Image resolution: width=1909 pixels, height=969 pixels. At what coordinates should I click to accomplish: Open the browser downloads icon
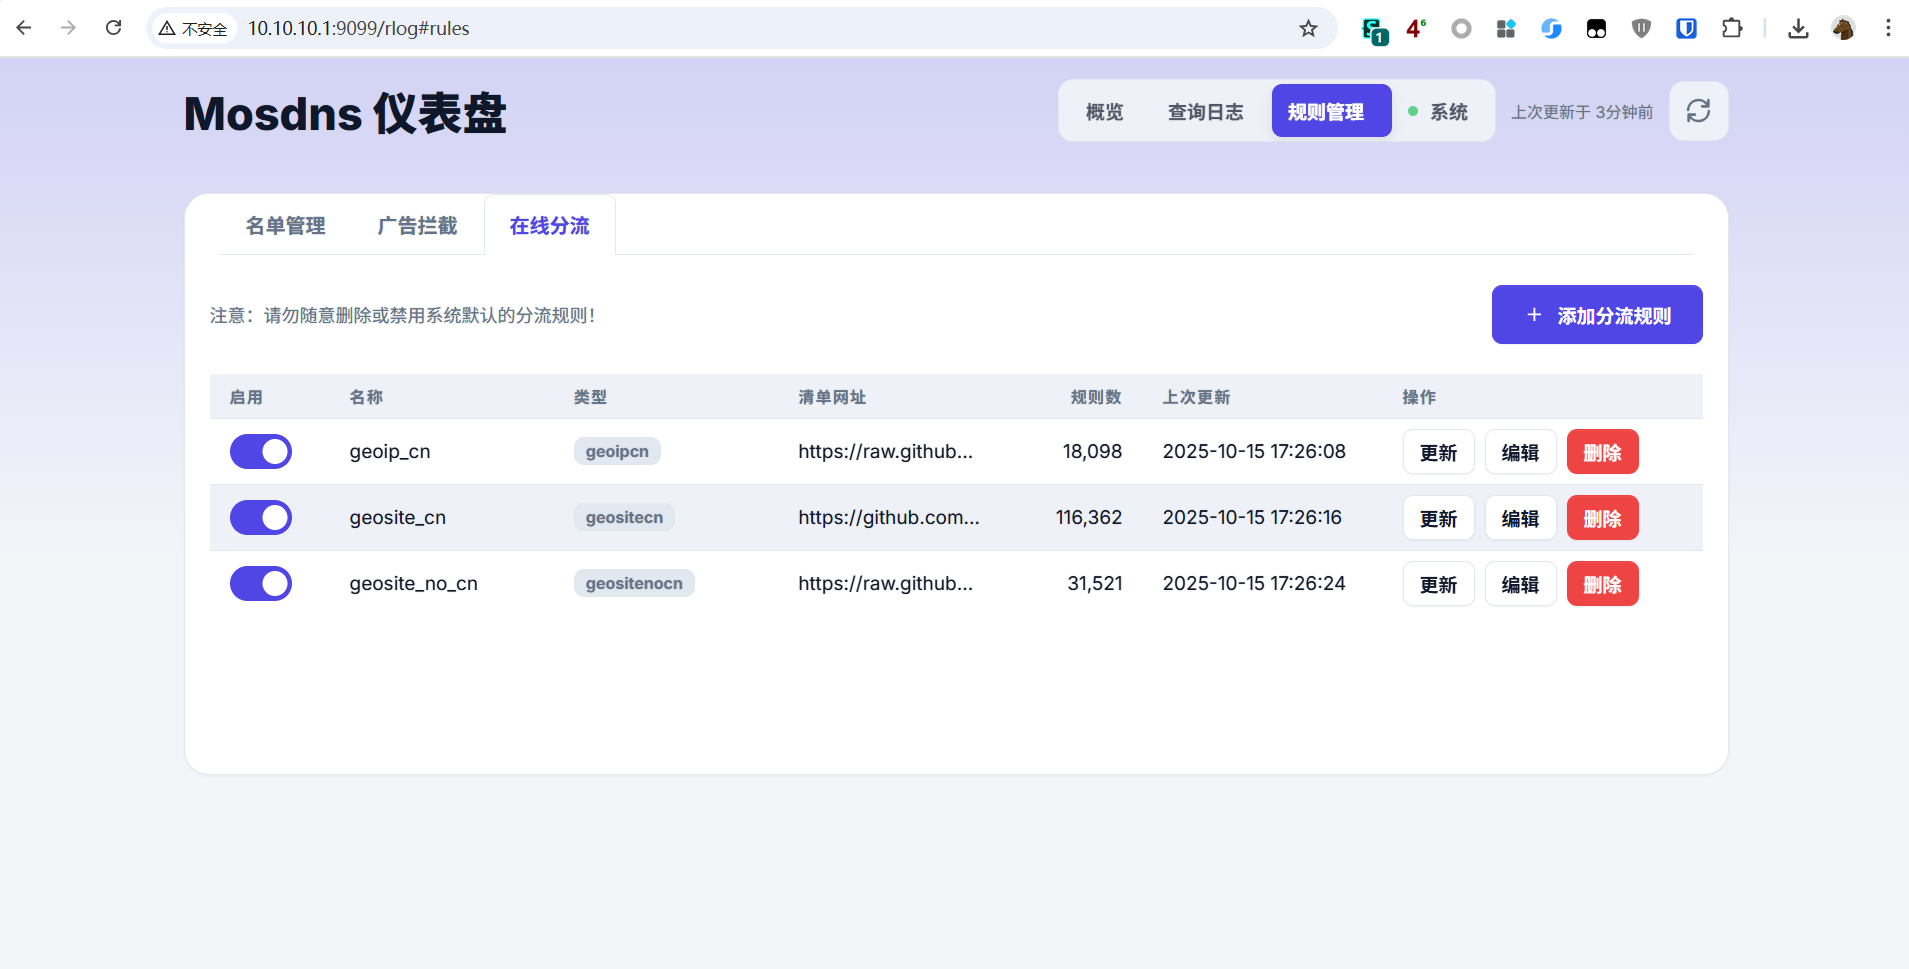(x=1798, y=28)
